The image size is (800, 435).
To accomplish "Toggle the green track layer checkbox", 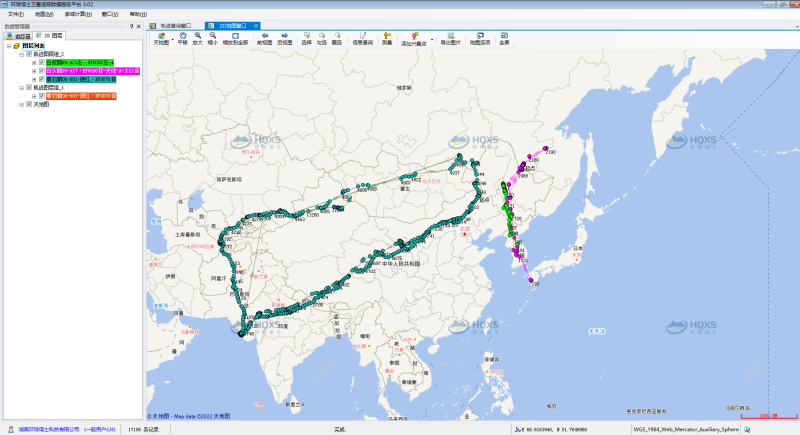I will pyautogui.click(x=41, y=62).
